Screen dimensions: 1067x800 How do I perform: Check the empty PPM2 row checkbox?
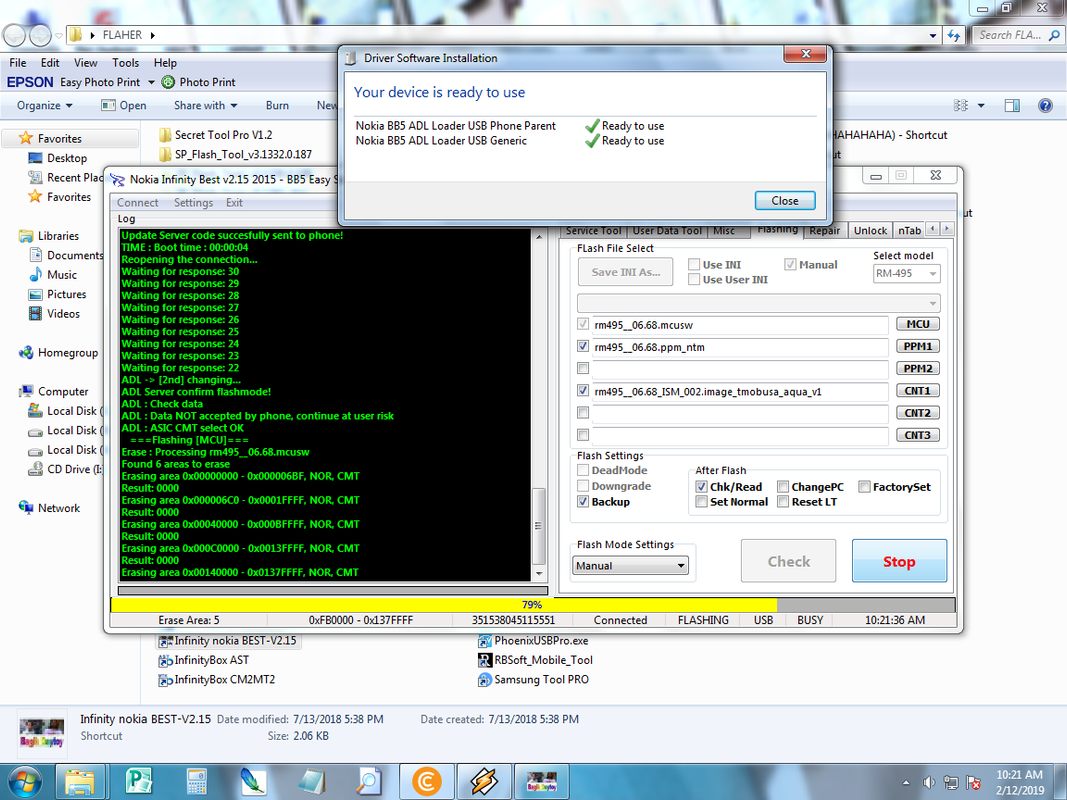tap(582, 368)
